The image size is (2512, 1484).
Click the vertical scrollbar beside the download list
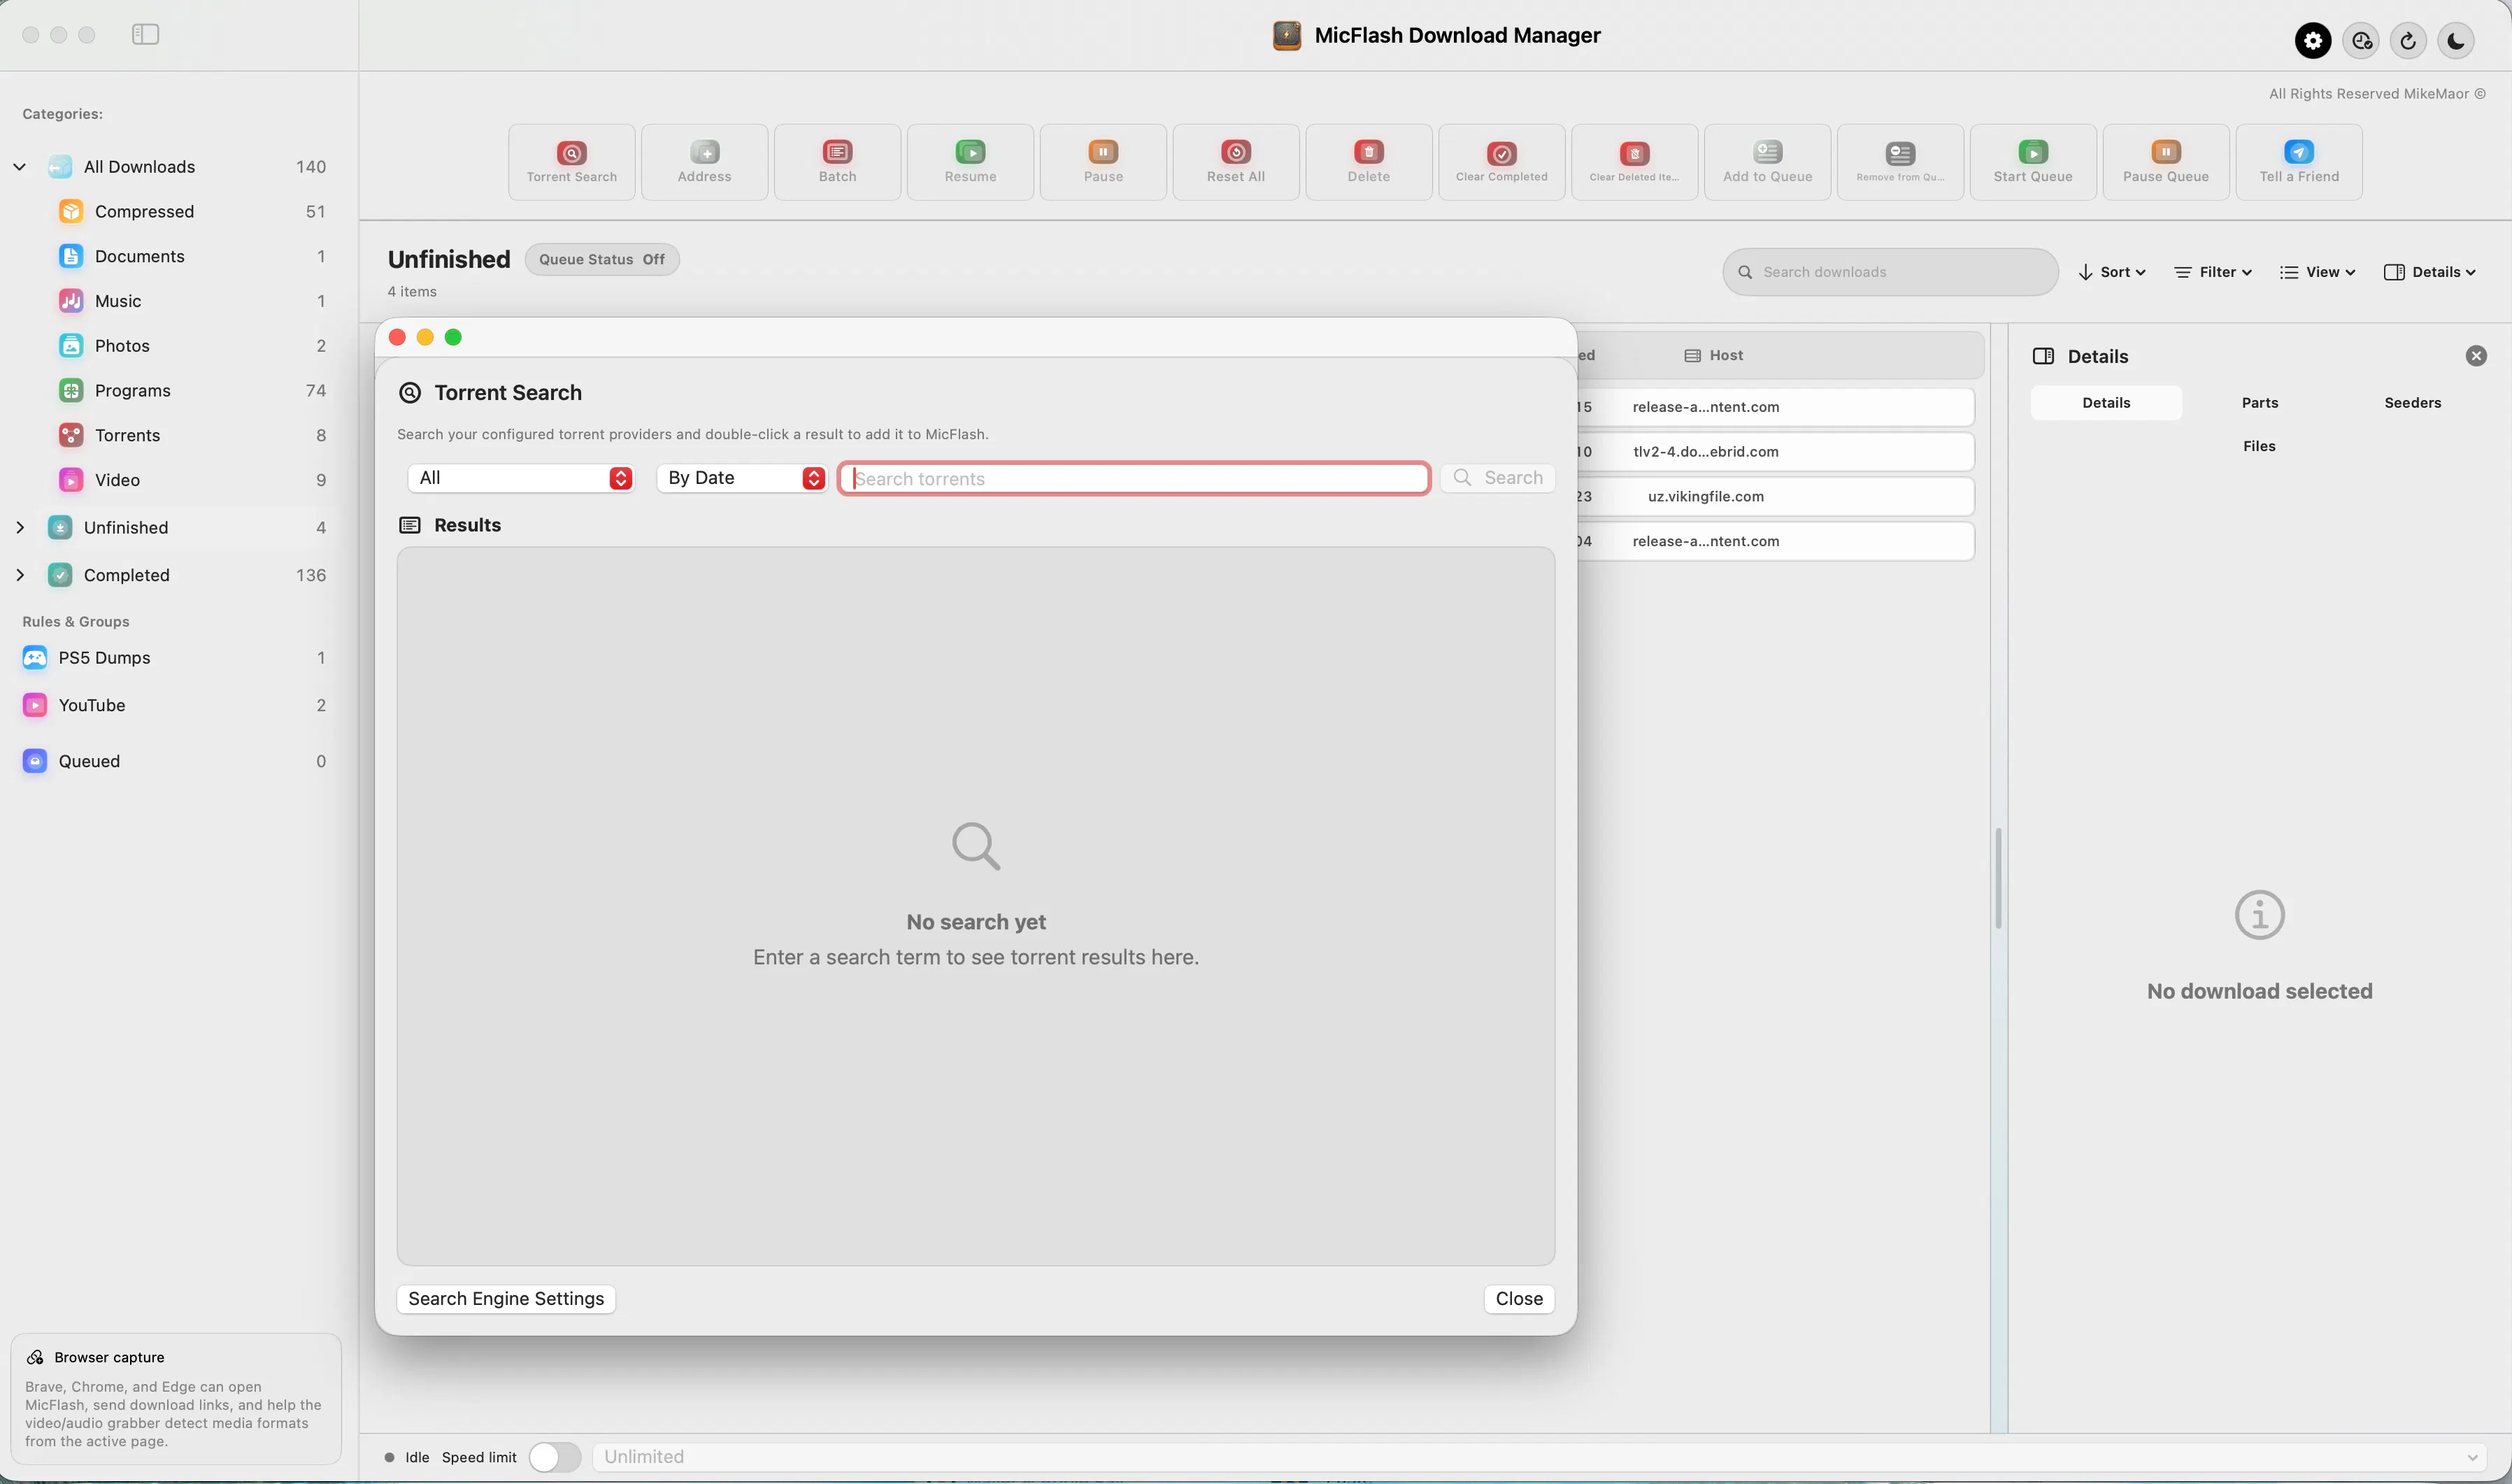click(1998, 878)
